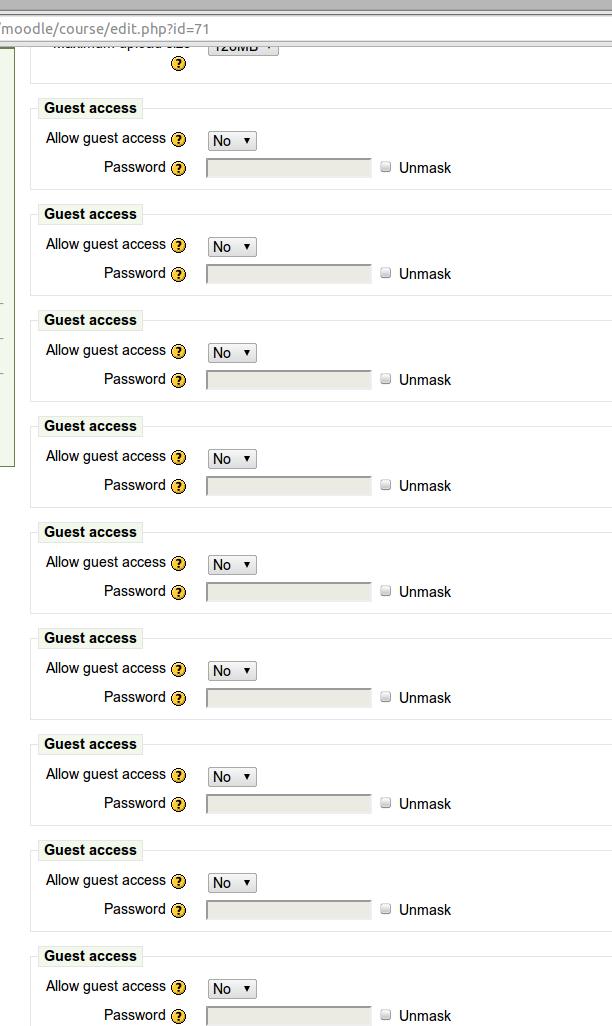Open help icon below Maximum upload size

(179, 64)
